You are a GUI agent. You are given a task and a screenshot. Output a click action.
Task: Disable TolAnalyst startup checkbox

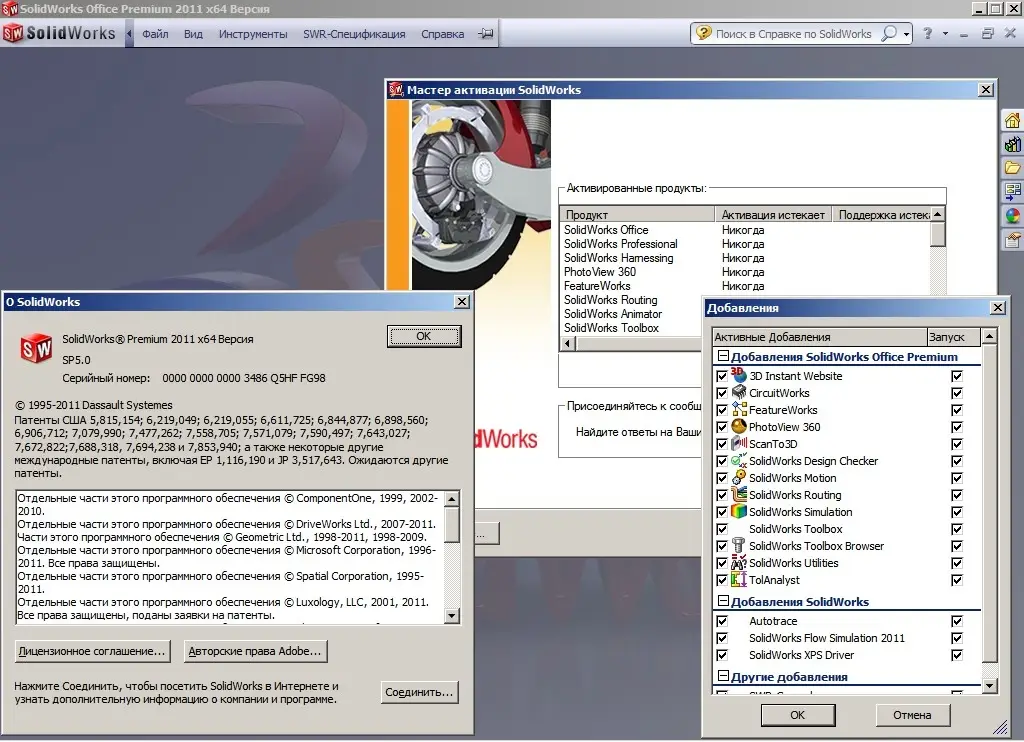click(x=957, y=580)
